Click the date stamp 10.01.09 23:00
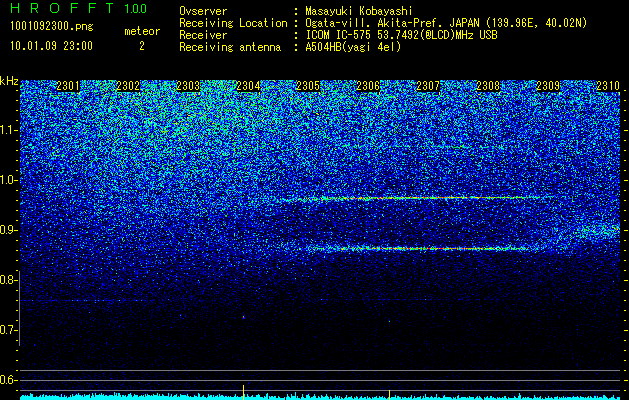Image resolution: width=629 pixels, height=400 pixels. tap(51, 46)
